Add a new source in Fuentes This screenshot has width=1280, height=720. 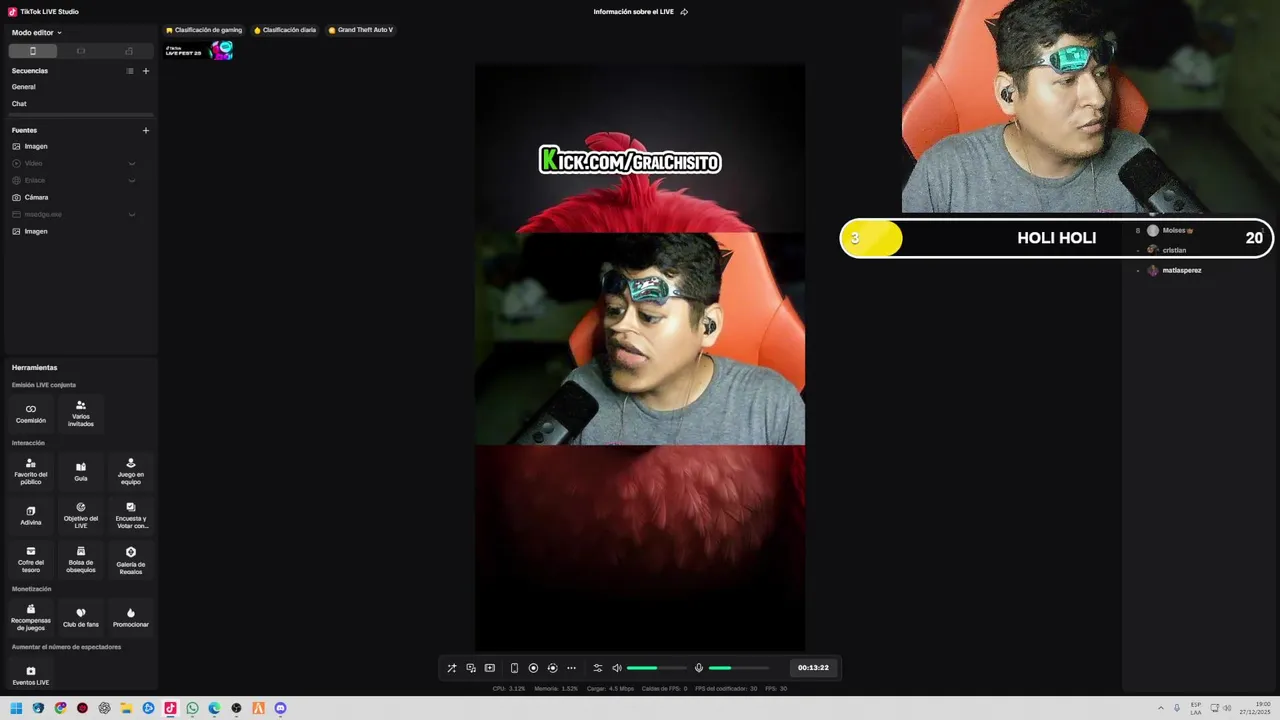(x=146, y=130)
